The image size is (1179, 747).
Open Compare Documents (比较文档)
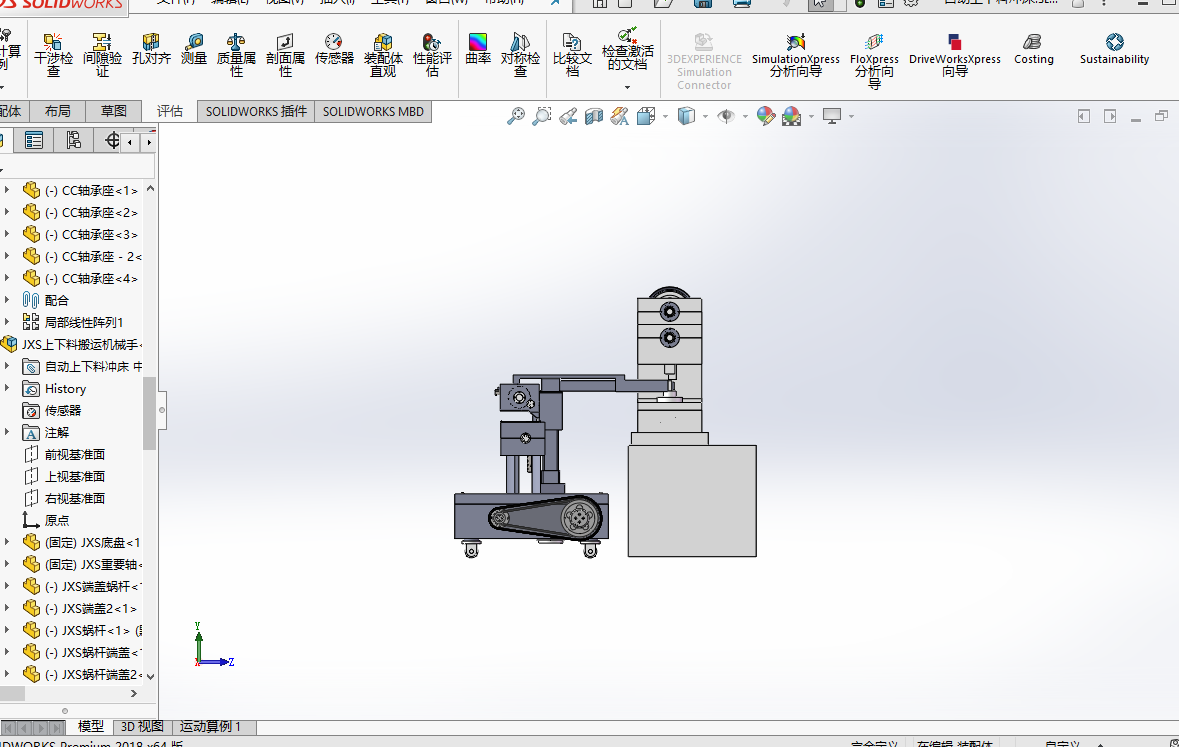tap(572, 54)
